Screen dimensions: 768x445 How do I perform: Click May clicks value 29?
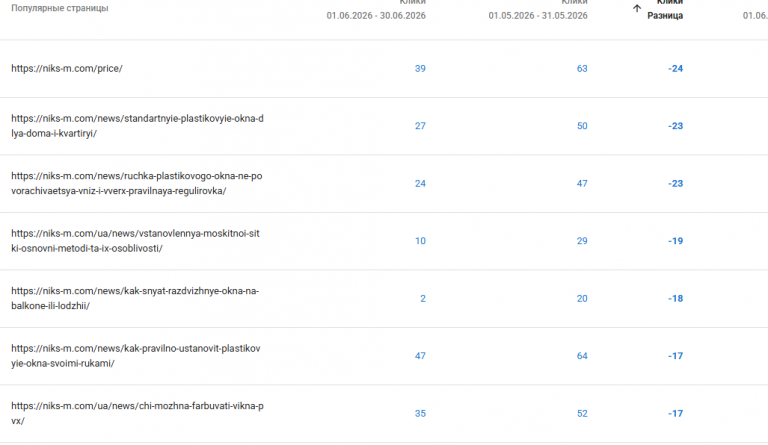tap(582, 241)
